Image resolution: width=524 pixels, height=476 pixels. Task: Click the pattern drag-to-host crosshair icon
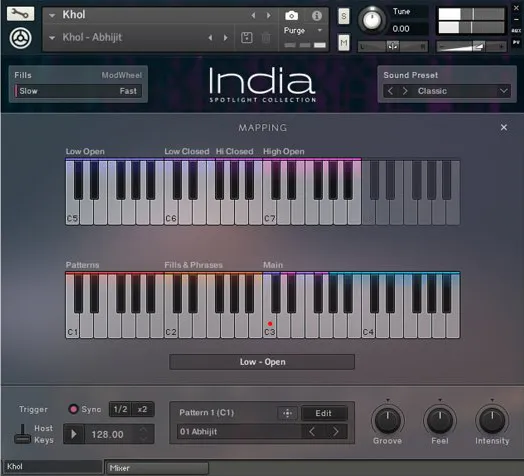[287, 413]
